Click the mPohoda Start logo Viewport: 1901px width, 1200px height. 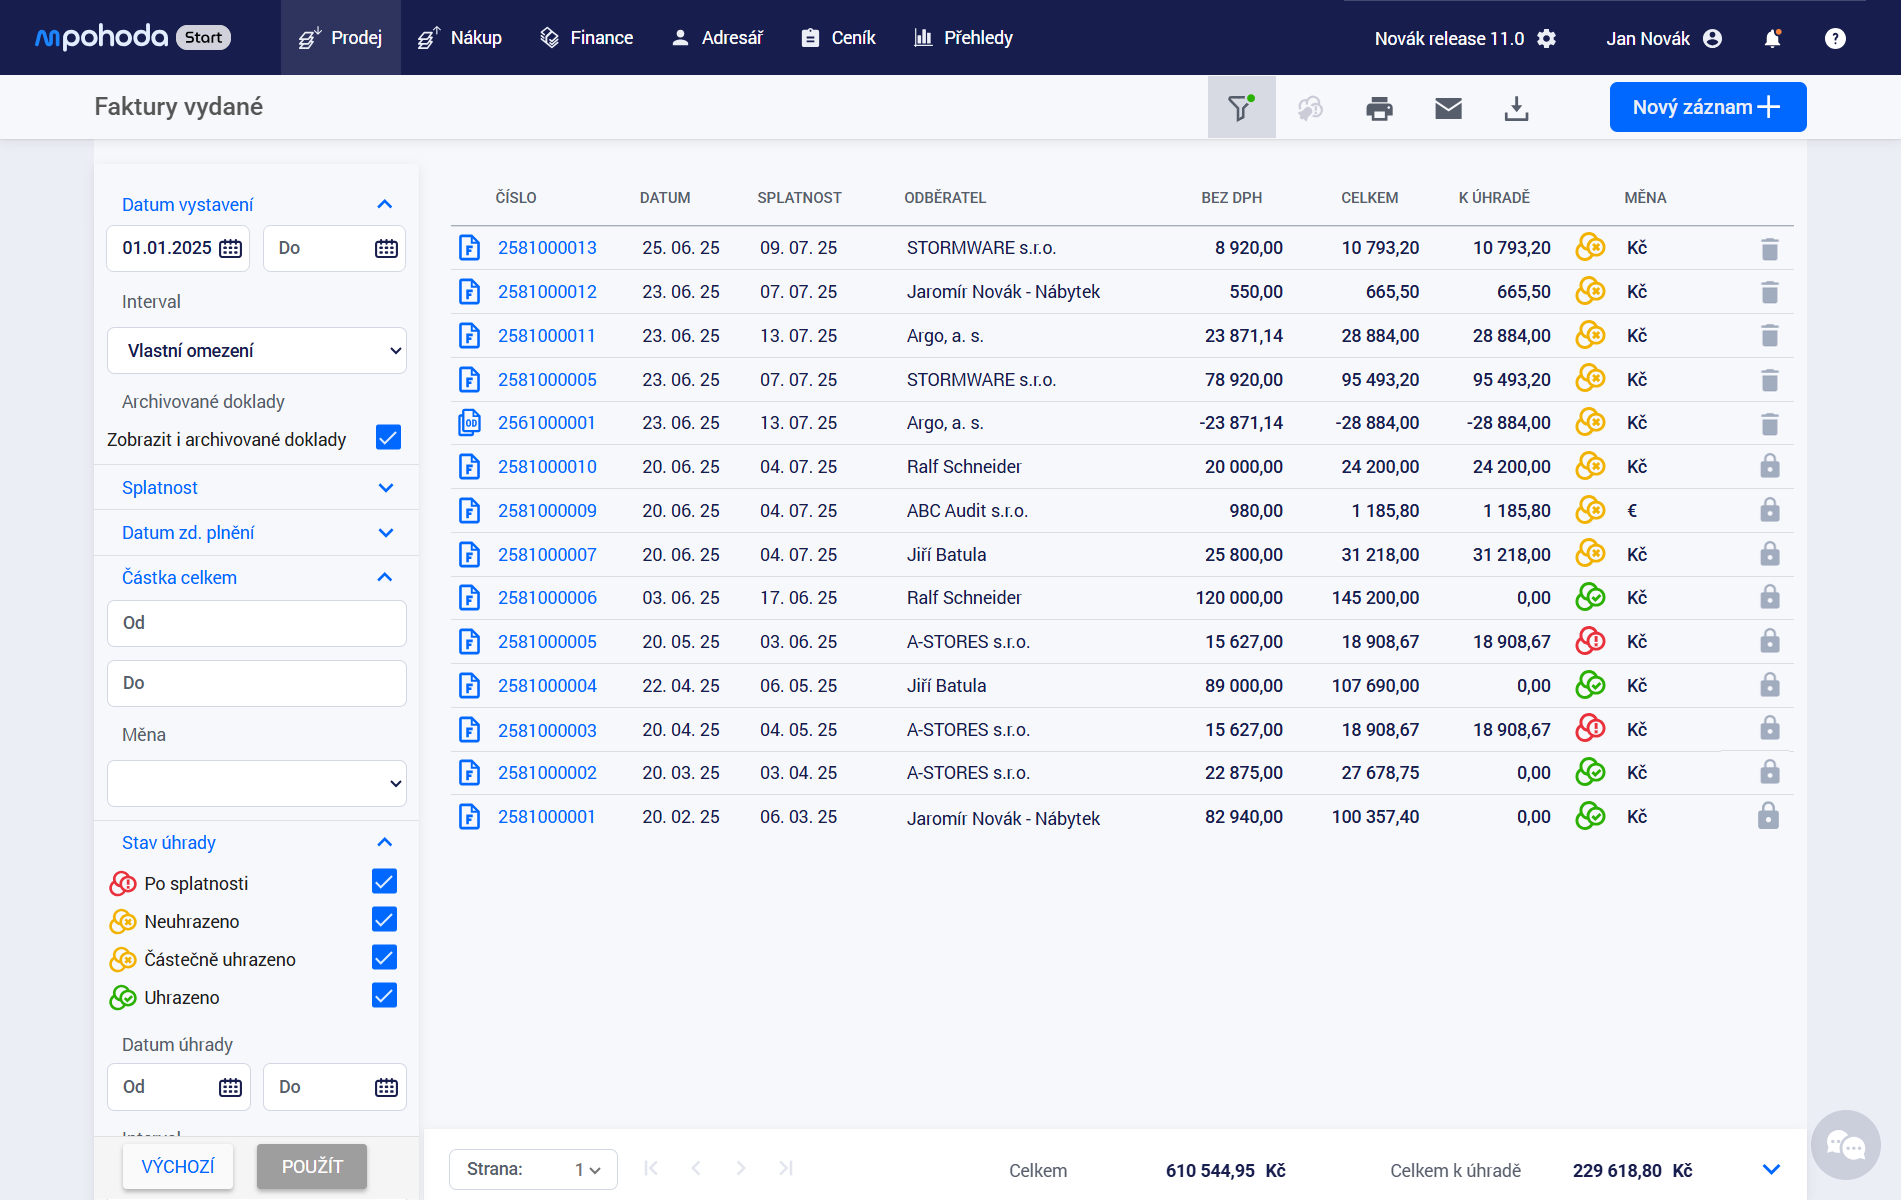point(133,37)
